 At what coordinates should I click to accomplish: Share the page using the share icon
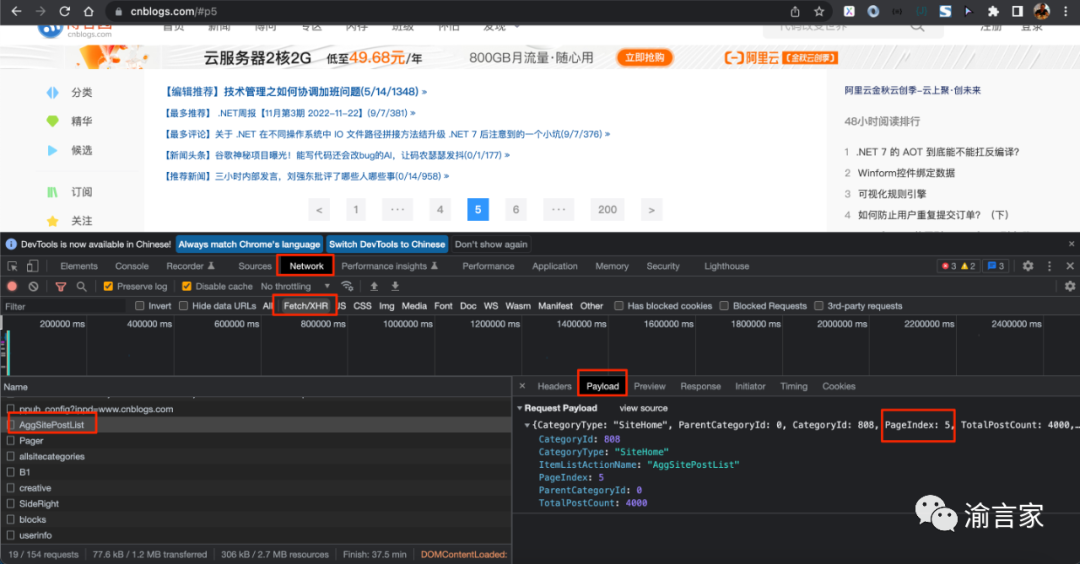[x=795, y=12]
